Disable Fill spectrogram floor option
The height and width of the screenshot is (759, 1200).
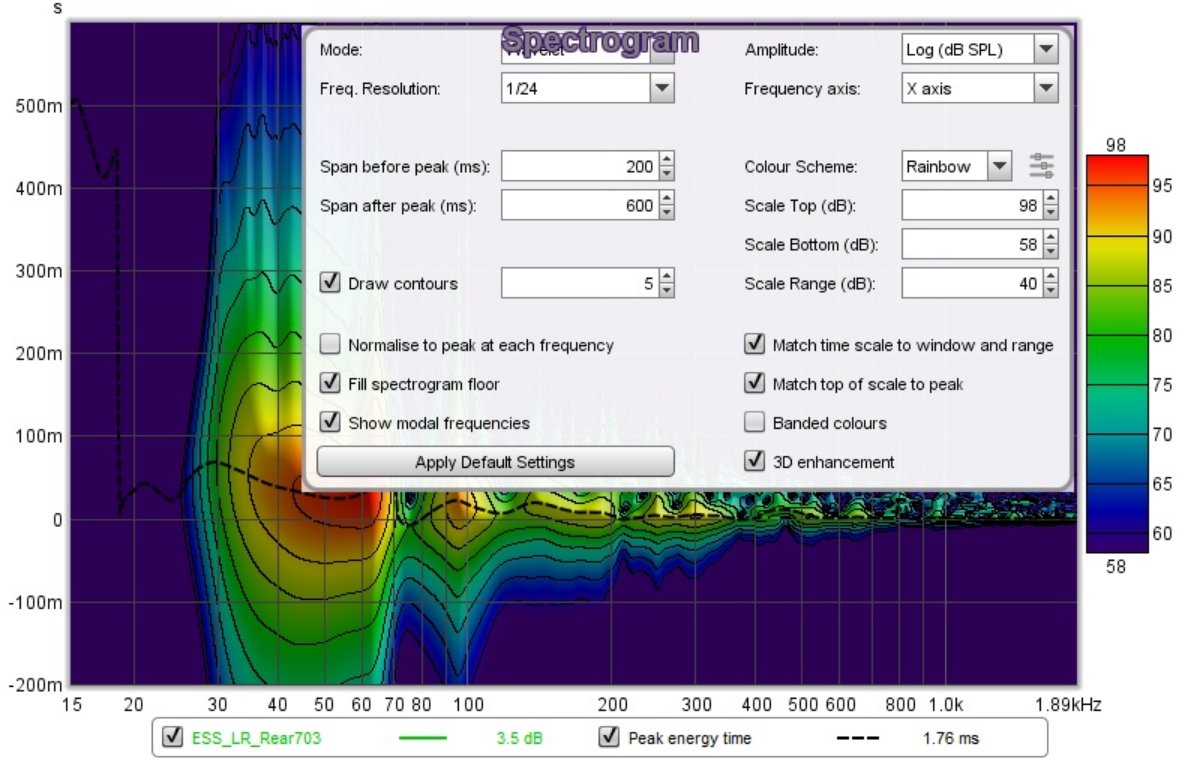coord(329,383)
